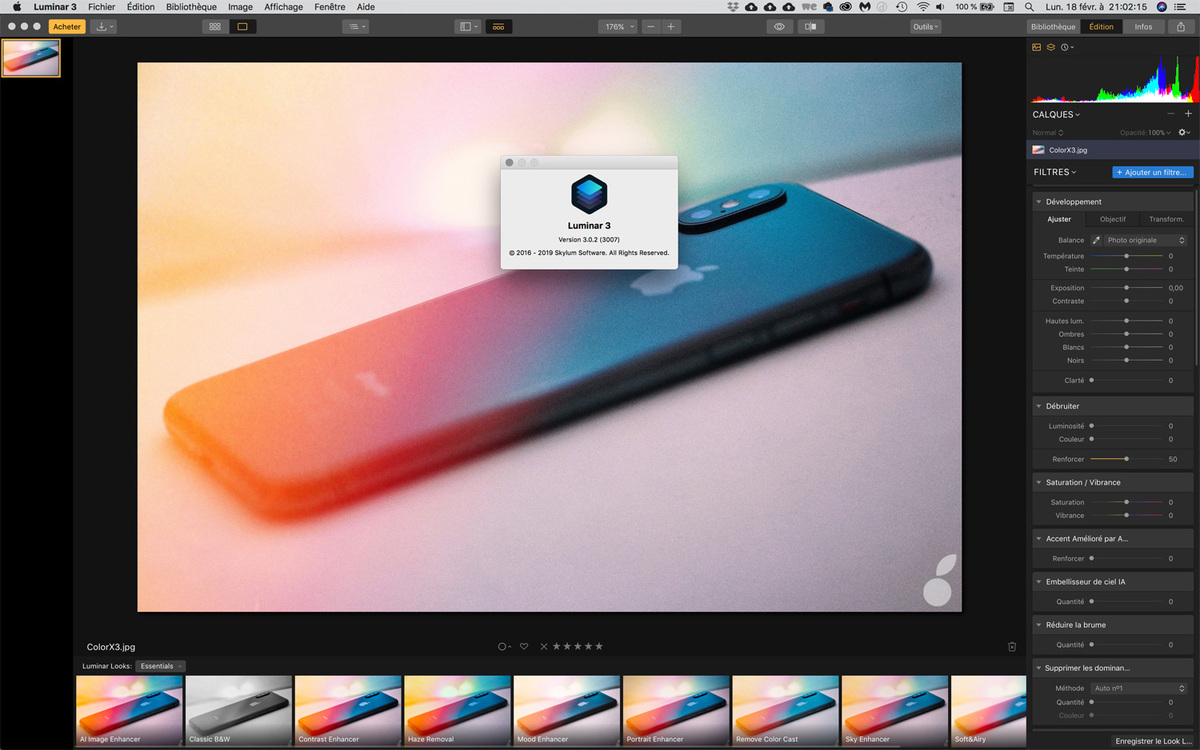This screenshot has height=750, width=1200.
Task: Open the history clock icon
Action: pos(1066,47)
